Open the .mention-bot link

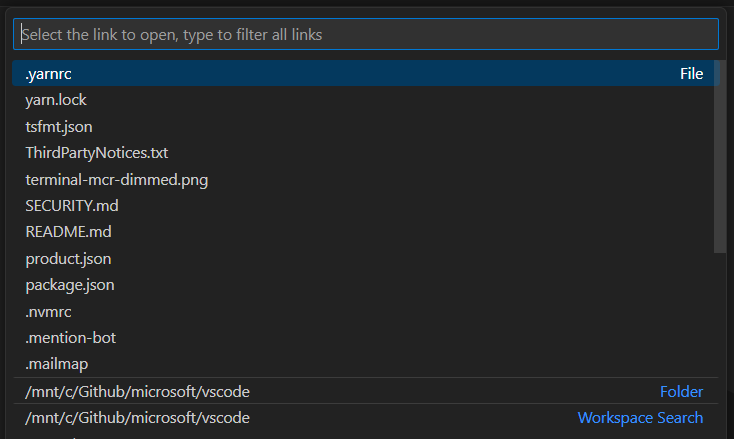70,338
